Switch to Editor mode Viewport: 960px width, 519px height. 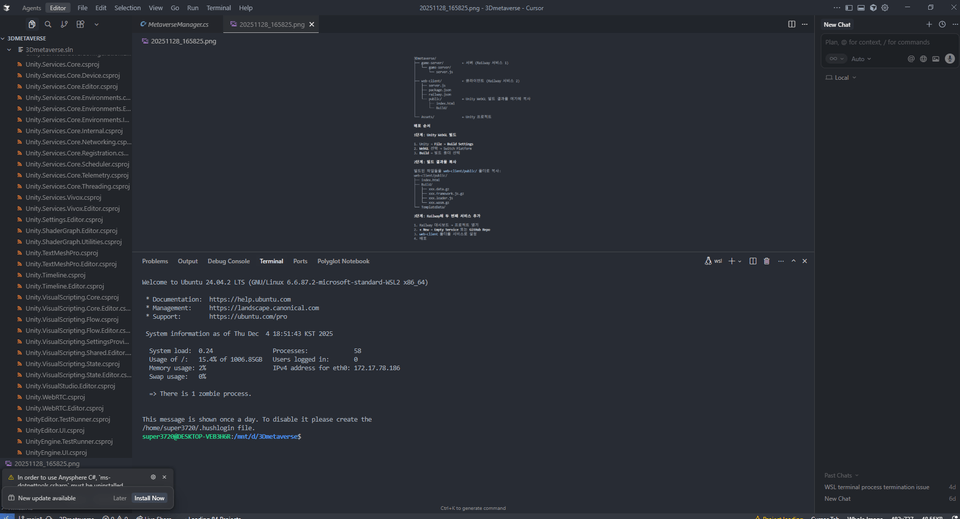(58, 8)
